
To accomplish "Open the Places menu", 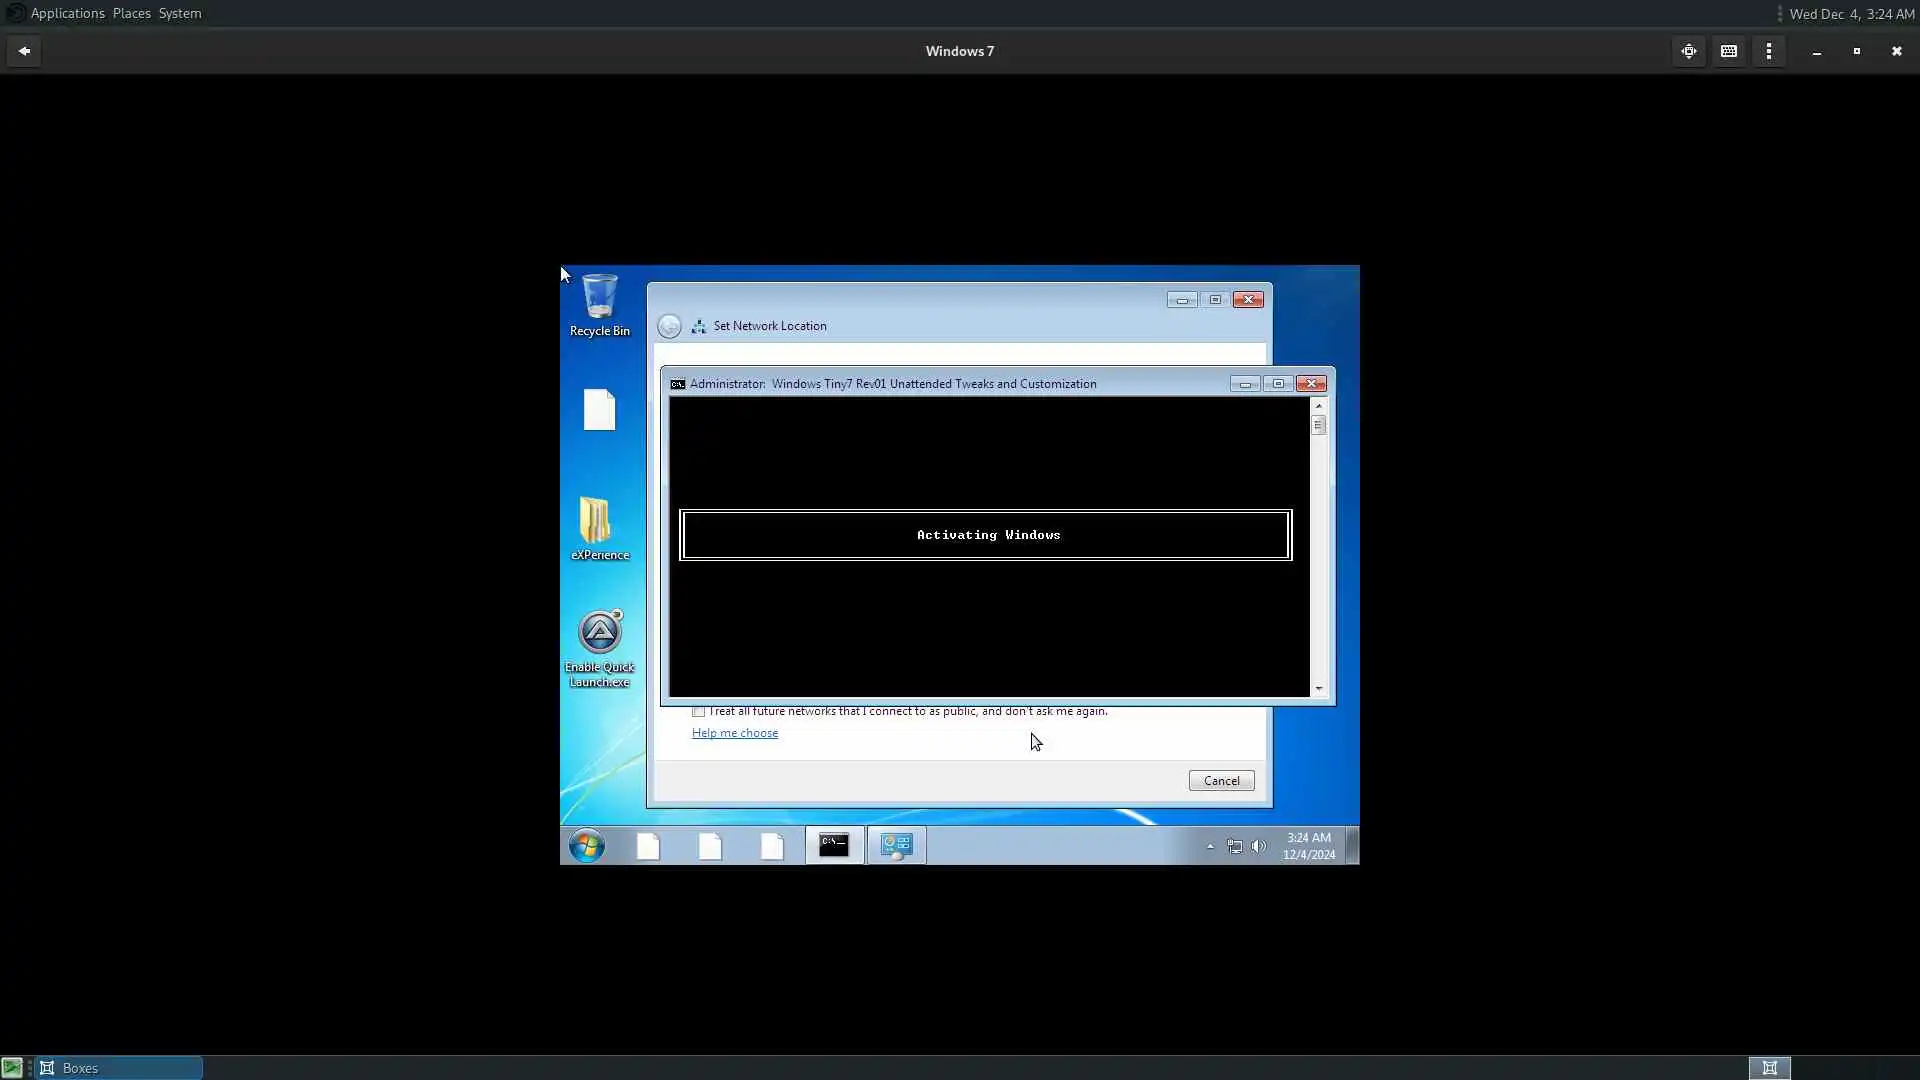I will (x=131, y=13).
